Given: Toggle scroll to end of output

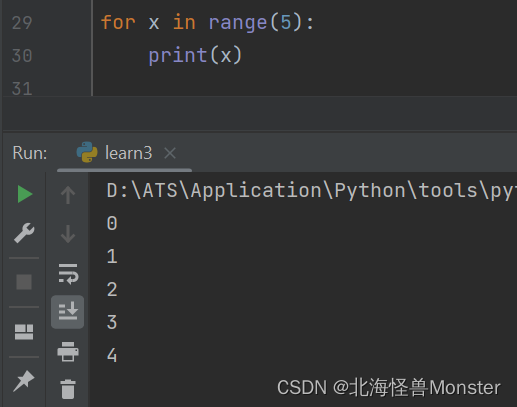Looking at the screenshot, I should [68, 312].
